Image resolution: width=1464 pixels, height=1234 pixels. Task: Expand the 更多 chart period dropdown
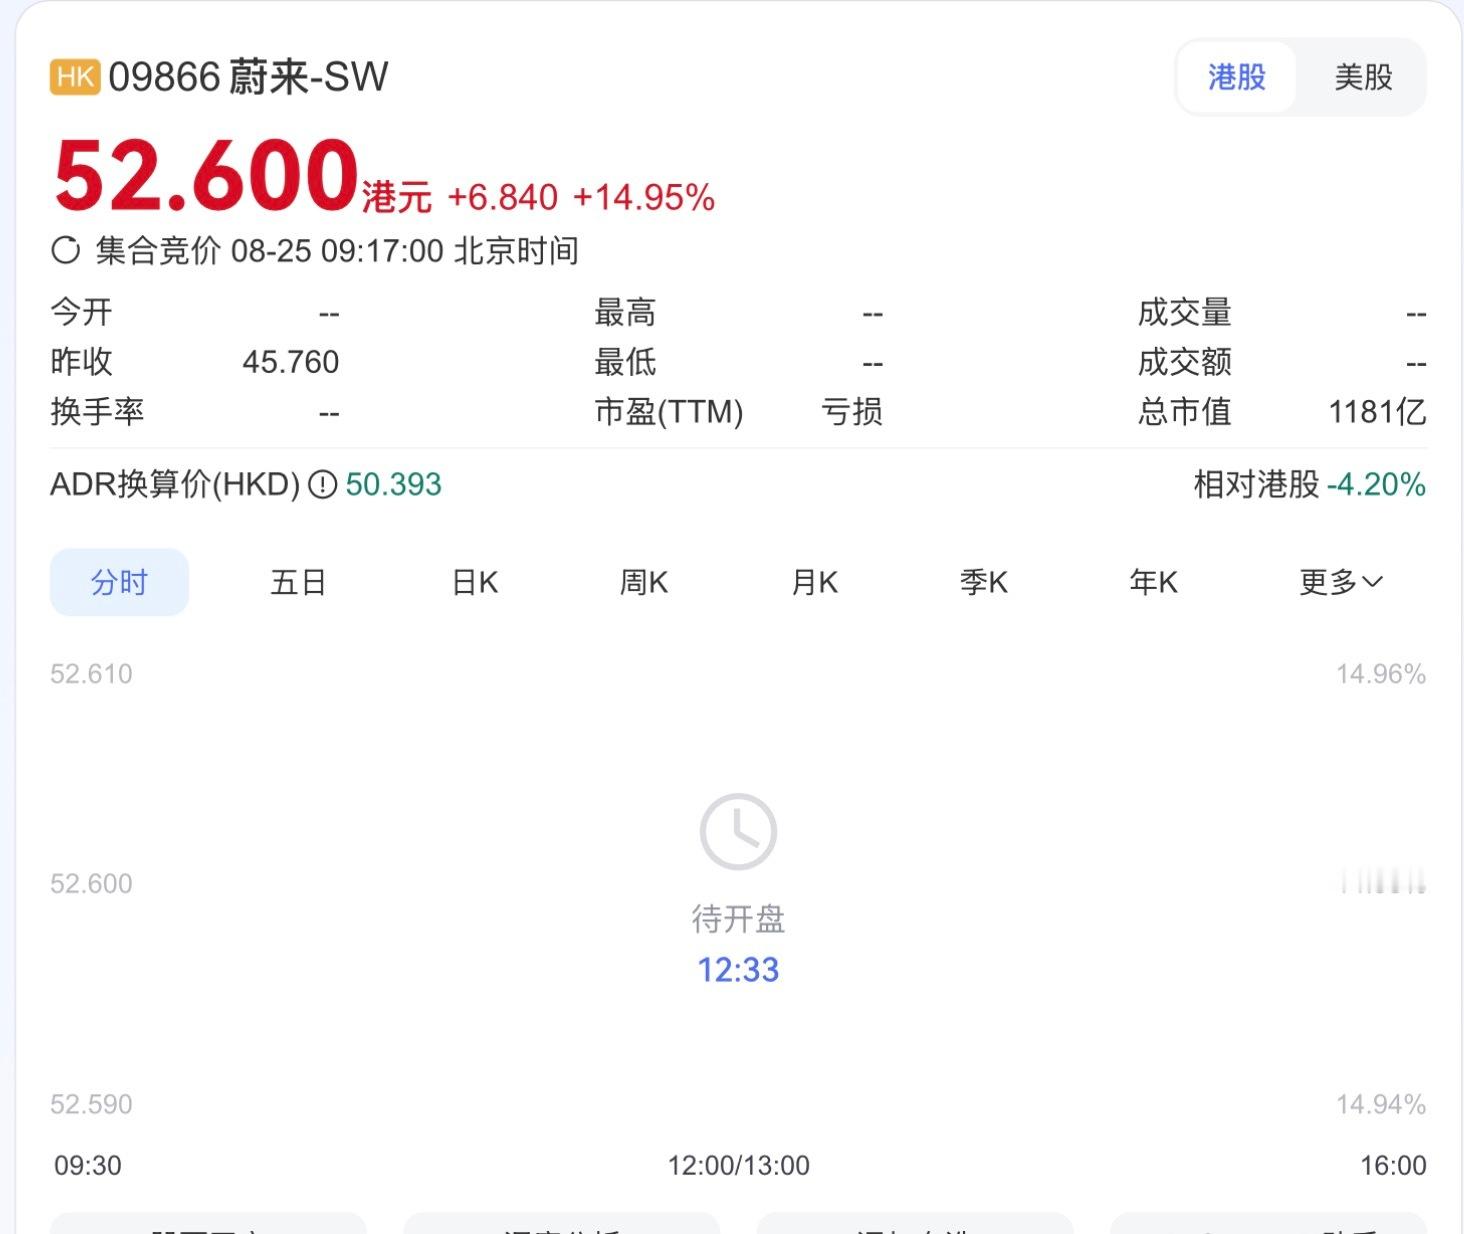pyautogui.click(x=1341, y=582)
